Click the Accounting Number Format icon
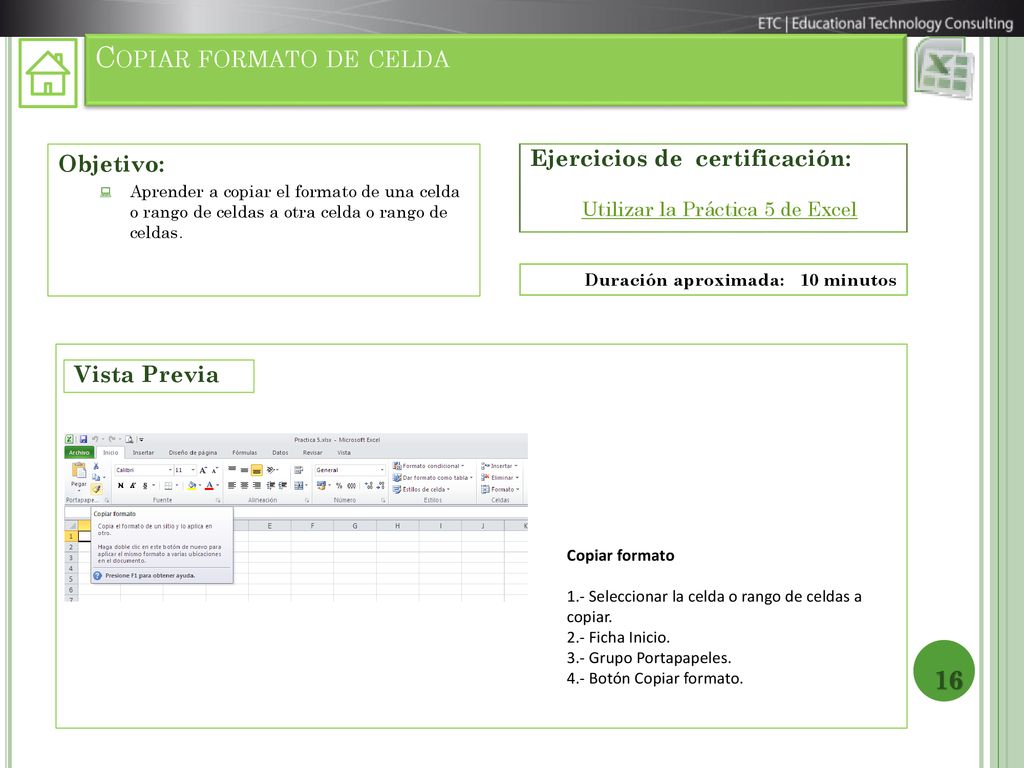The width and height of the screenshot is (1024, 768). point(321,485)
